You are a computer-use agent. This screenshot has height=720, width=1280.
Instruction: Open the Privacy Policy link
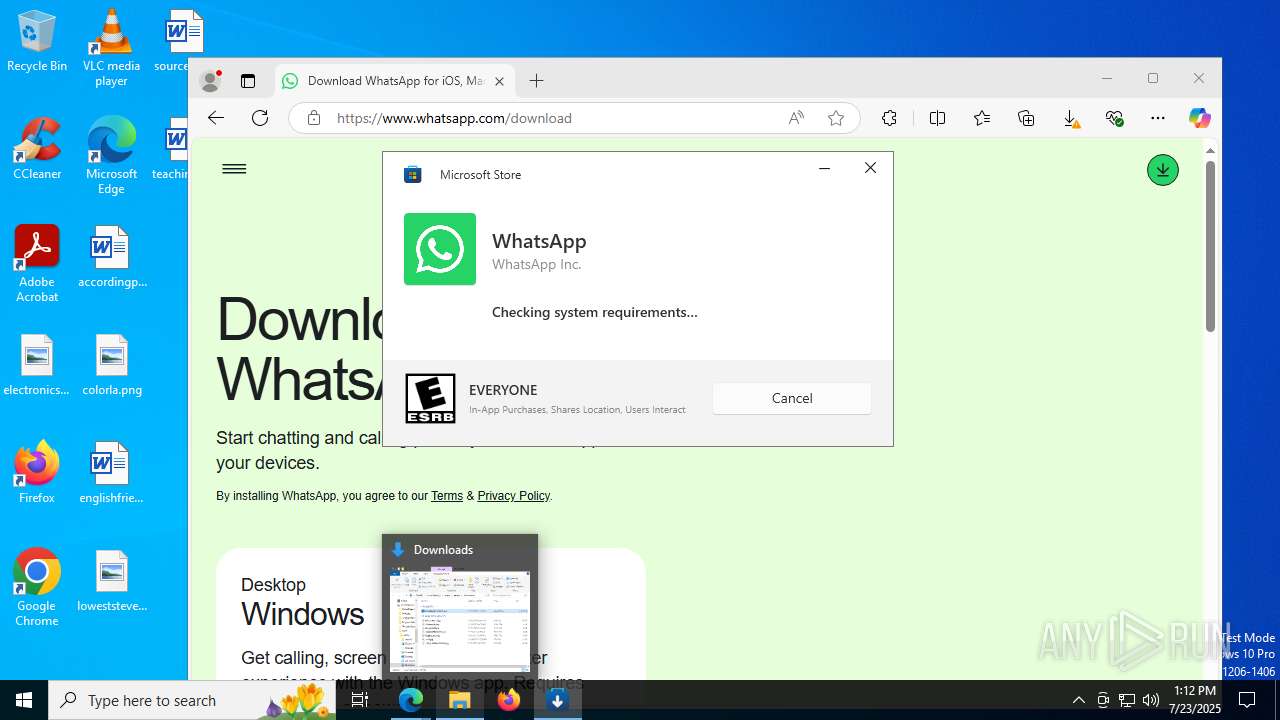pos(513,496)
